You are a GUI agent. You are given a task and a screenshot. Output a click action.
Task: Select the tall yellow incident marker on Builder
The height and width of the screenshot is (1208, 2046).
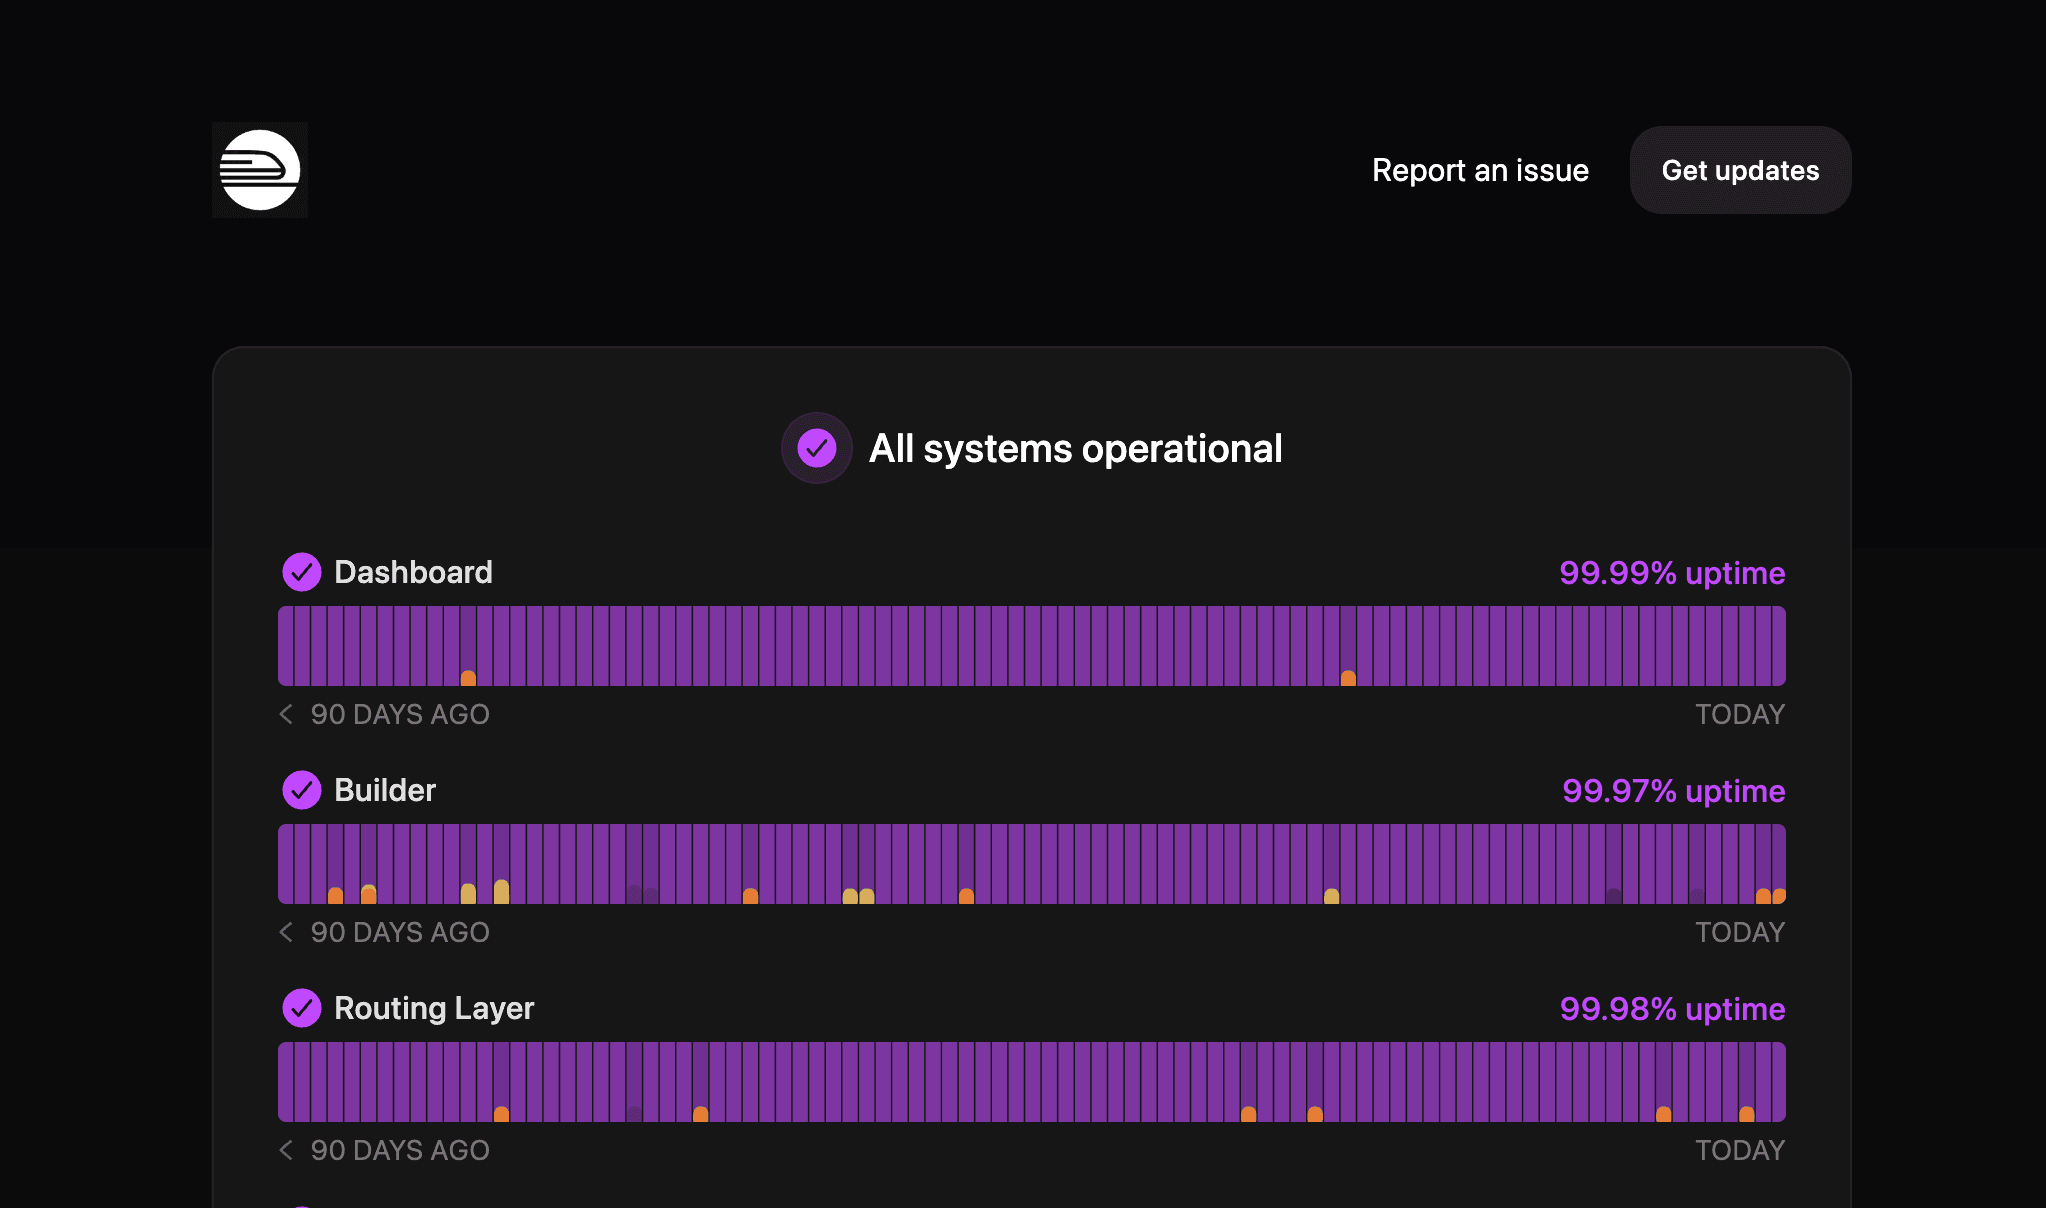point(501,892)
